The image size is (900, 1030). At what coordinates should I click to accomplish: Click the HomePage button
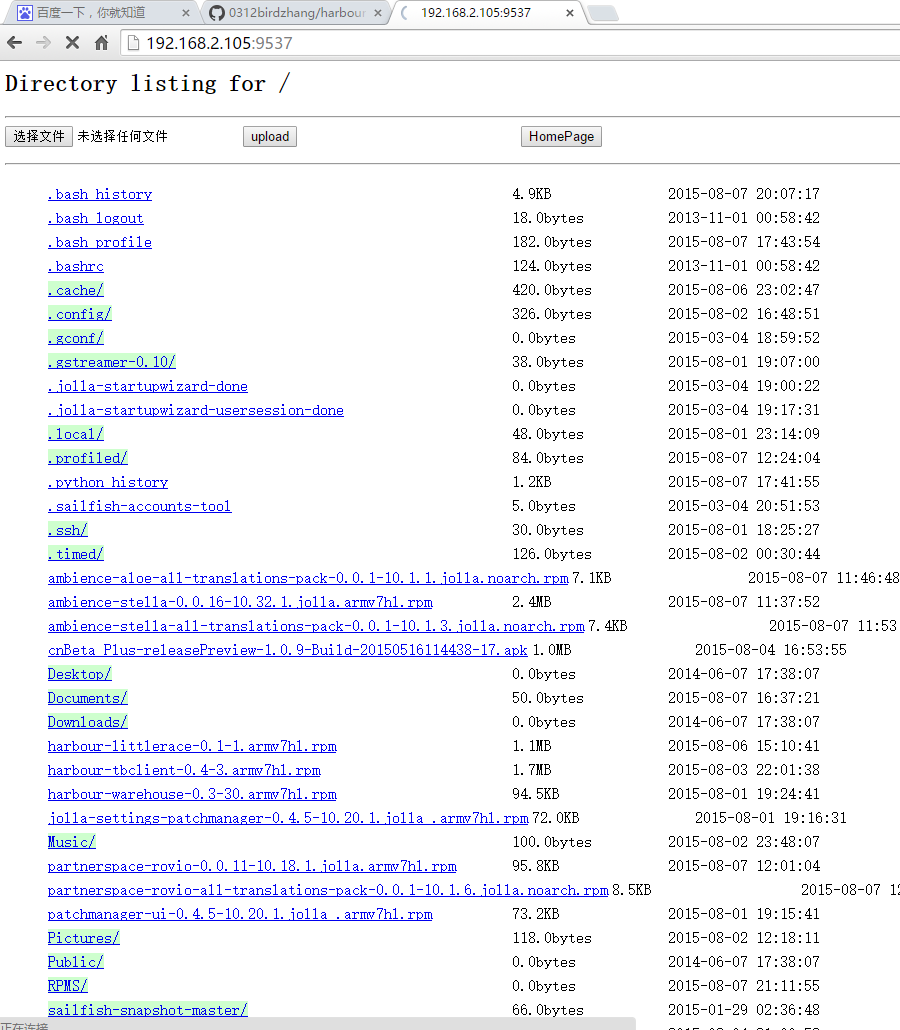click(x=561, y=137)
